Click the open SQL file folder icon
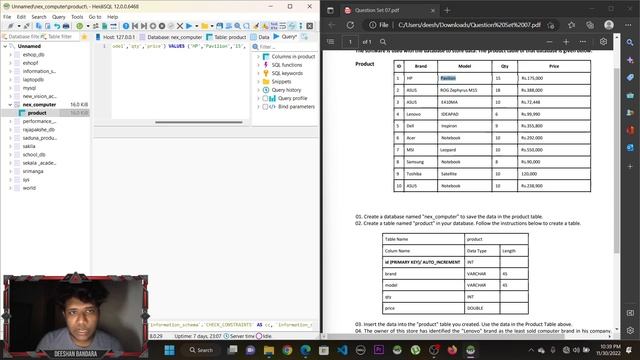640x360 pixels. pyautogui.click(x=204, y=26)
